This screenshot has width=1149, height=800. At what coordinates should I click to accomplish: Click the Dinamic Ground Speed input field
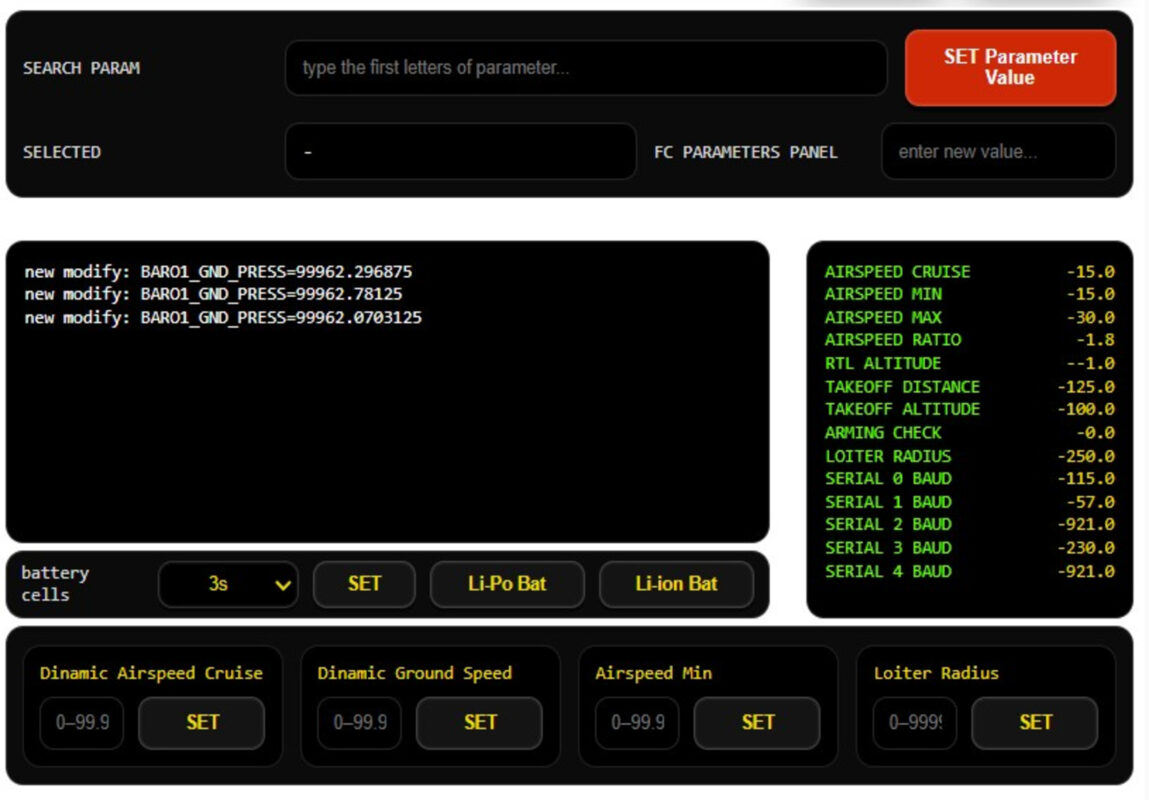tap(359, 722)
